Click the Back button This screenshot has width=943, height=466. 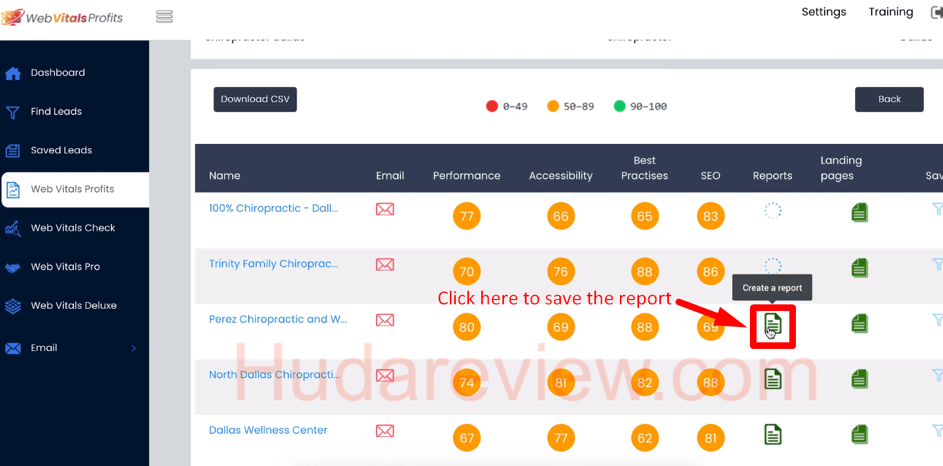(889, 99)
